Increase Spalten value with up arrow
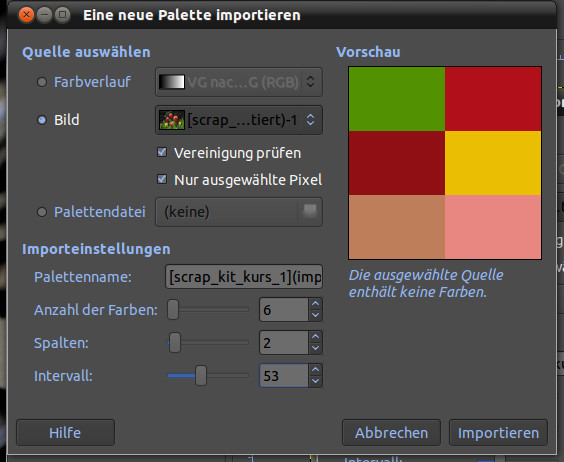The height and width of the screenshot is (462, 564). (x=315, y=337)
